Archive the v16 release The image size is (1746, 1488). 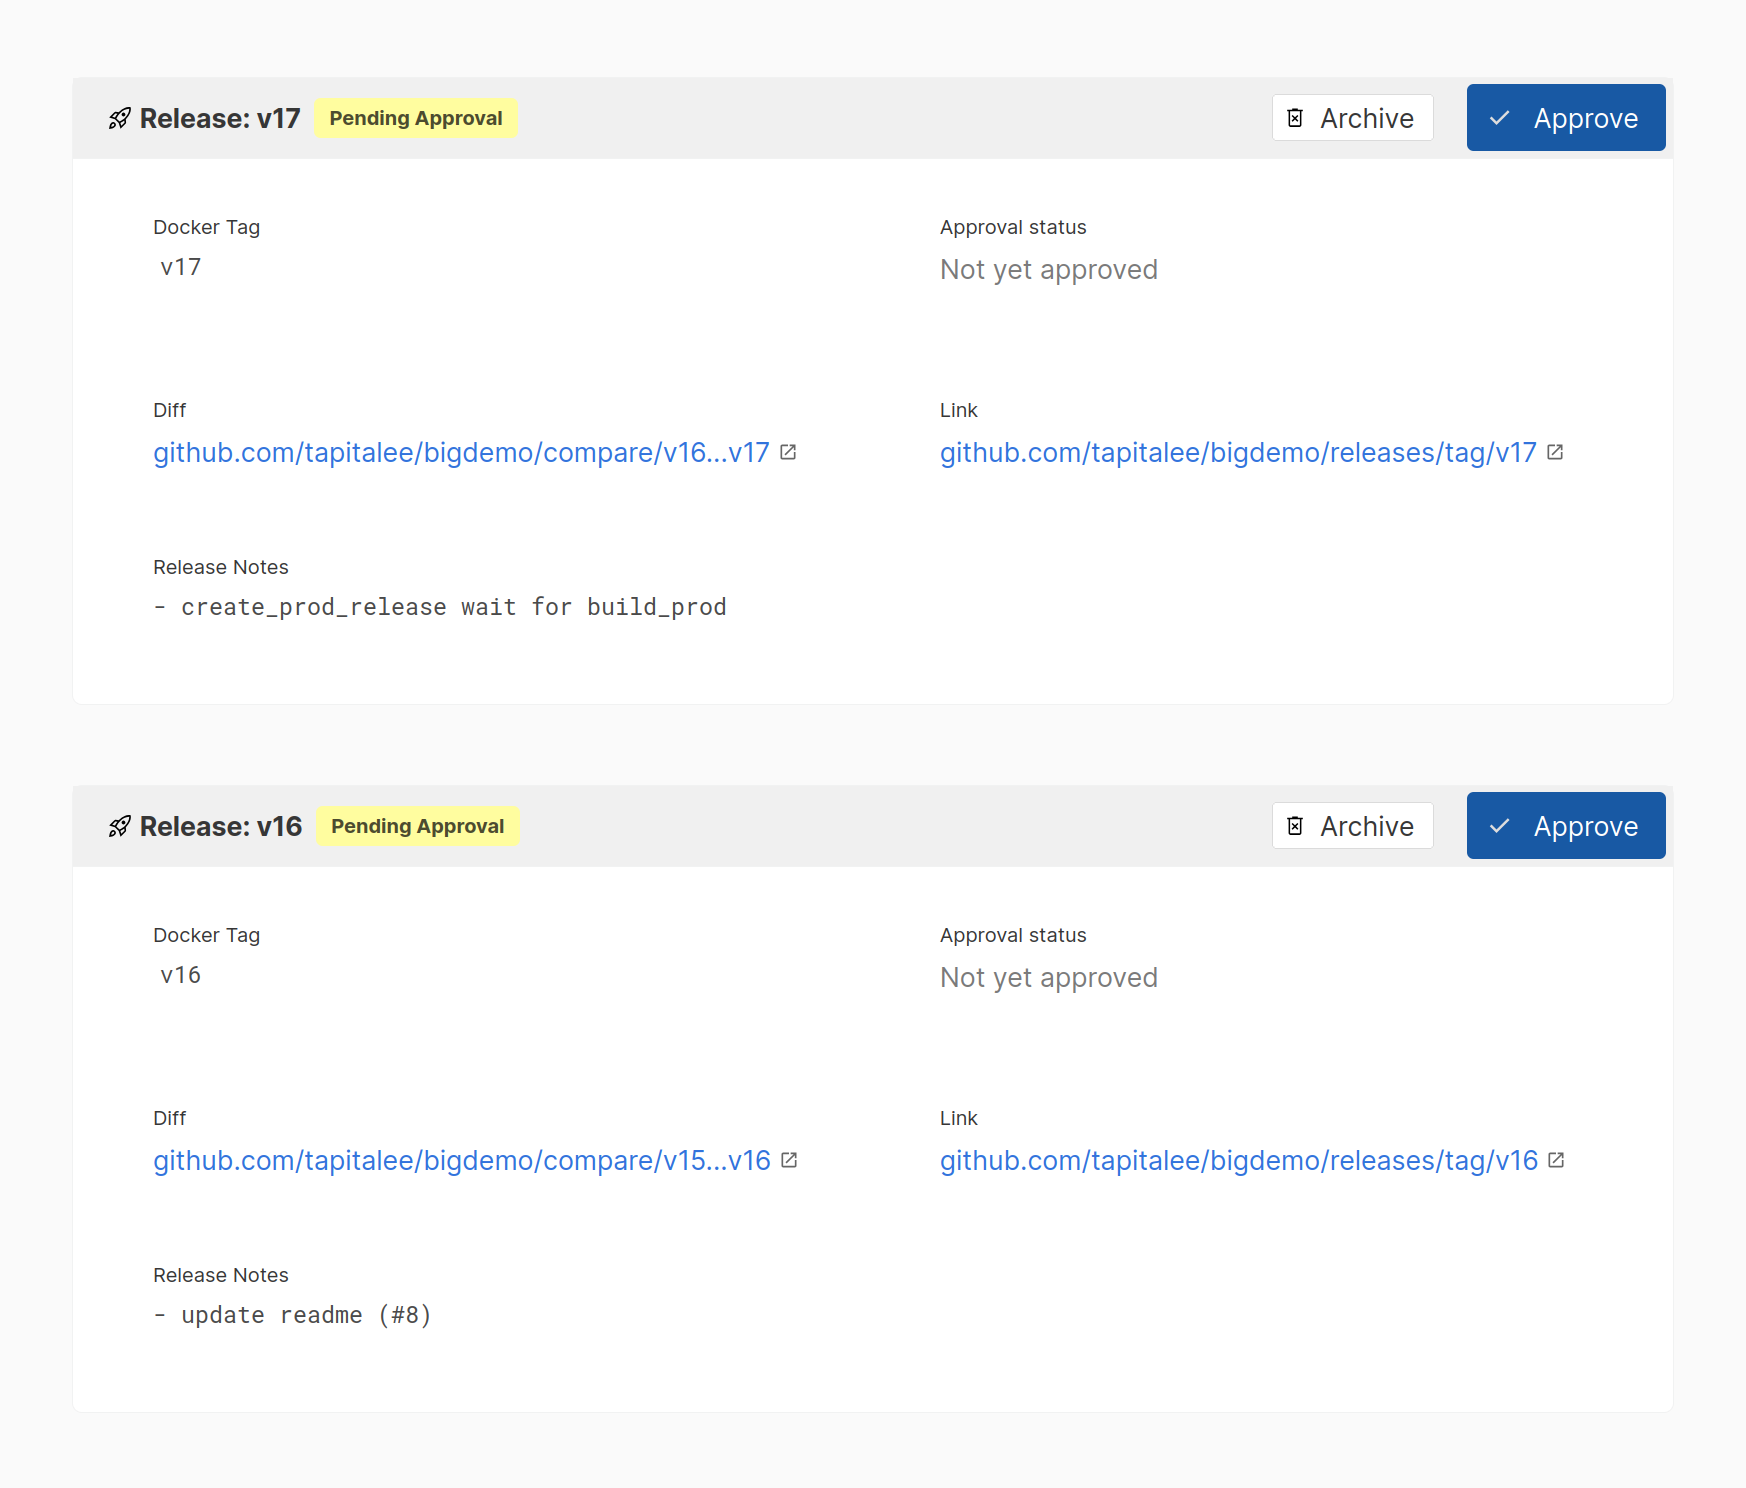(1352, 826)
